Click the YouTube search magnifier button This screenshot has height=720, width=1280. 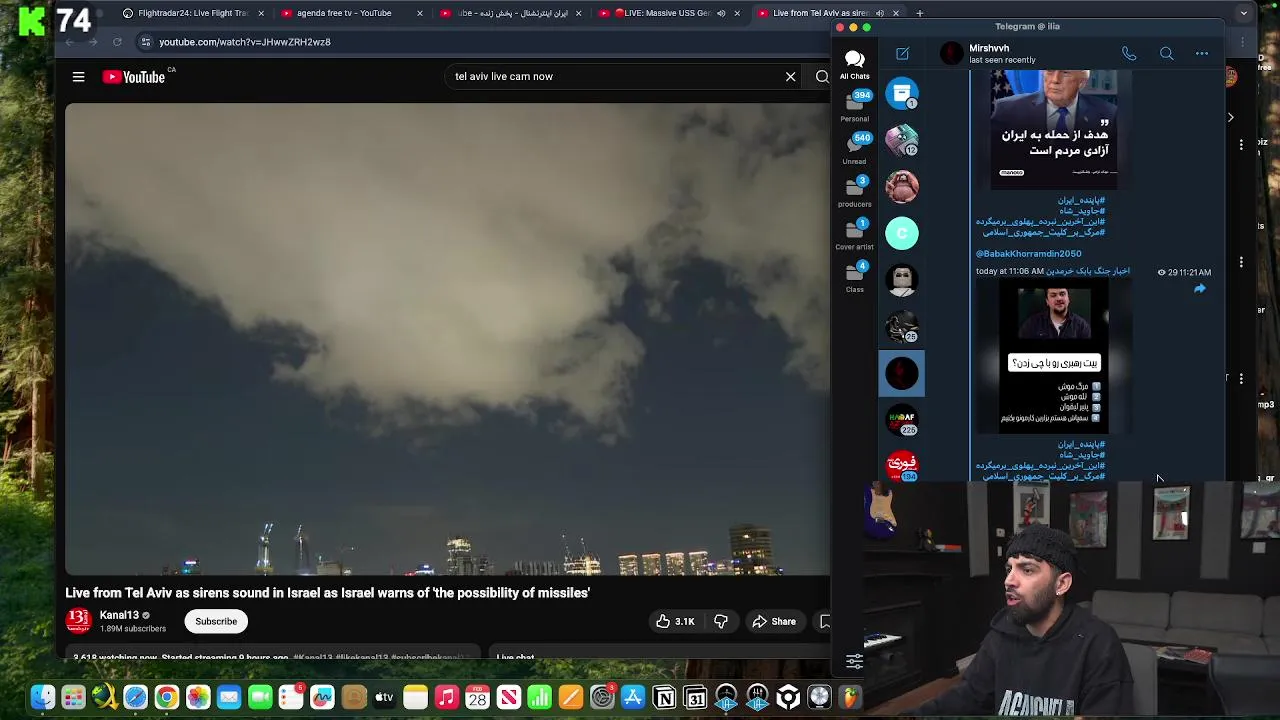[822, 76]
